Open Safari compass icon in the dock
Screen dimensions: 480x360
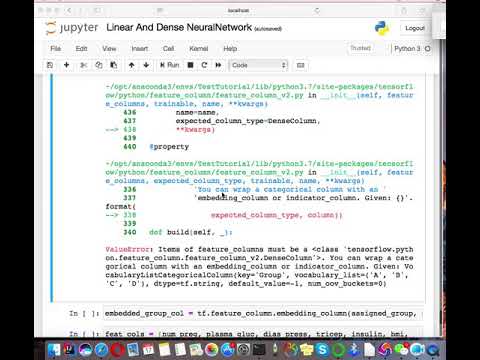click(x=101, y=350)
